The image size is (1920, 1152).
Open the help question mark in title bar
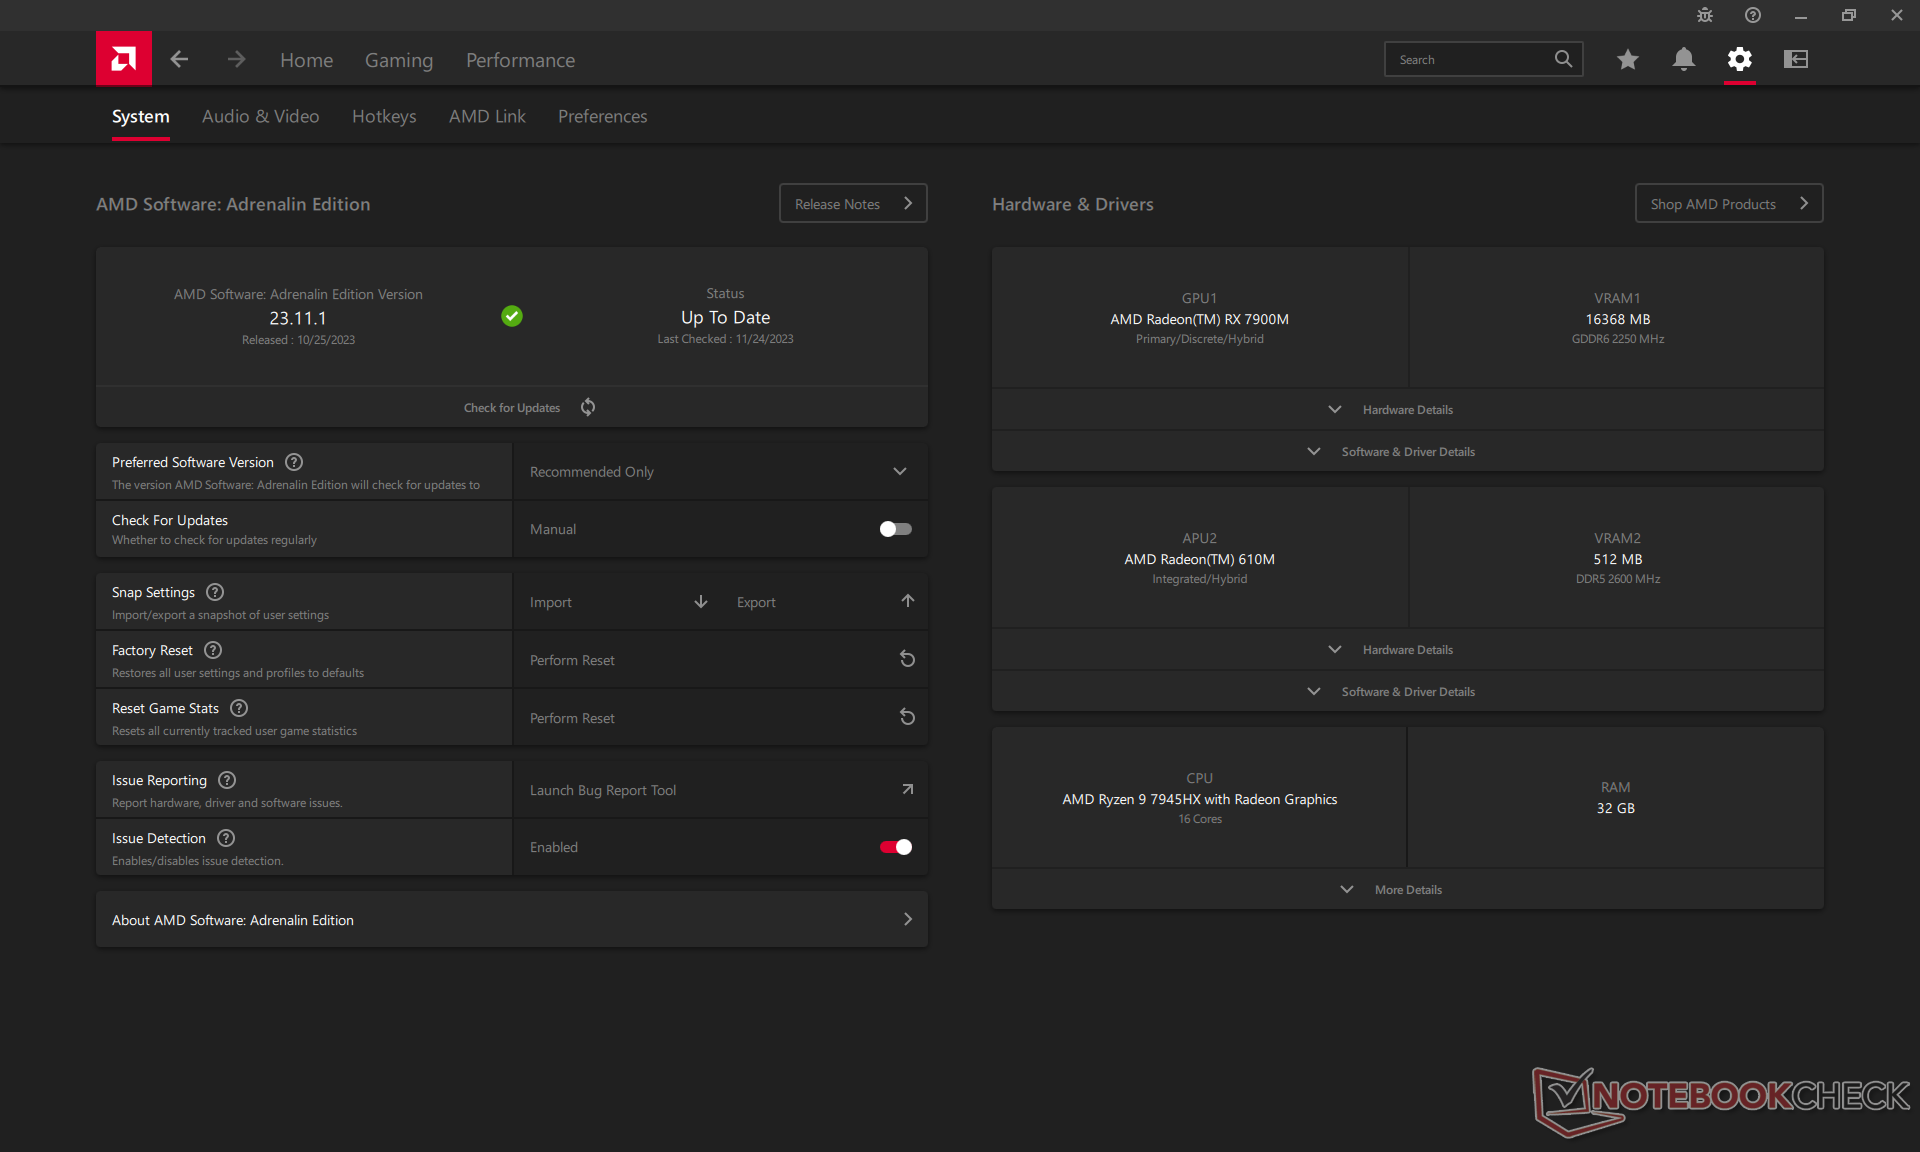[x=1753, y=15]
